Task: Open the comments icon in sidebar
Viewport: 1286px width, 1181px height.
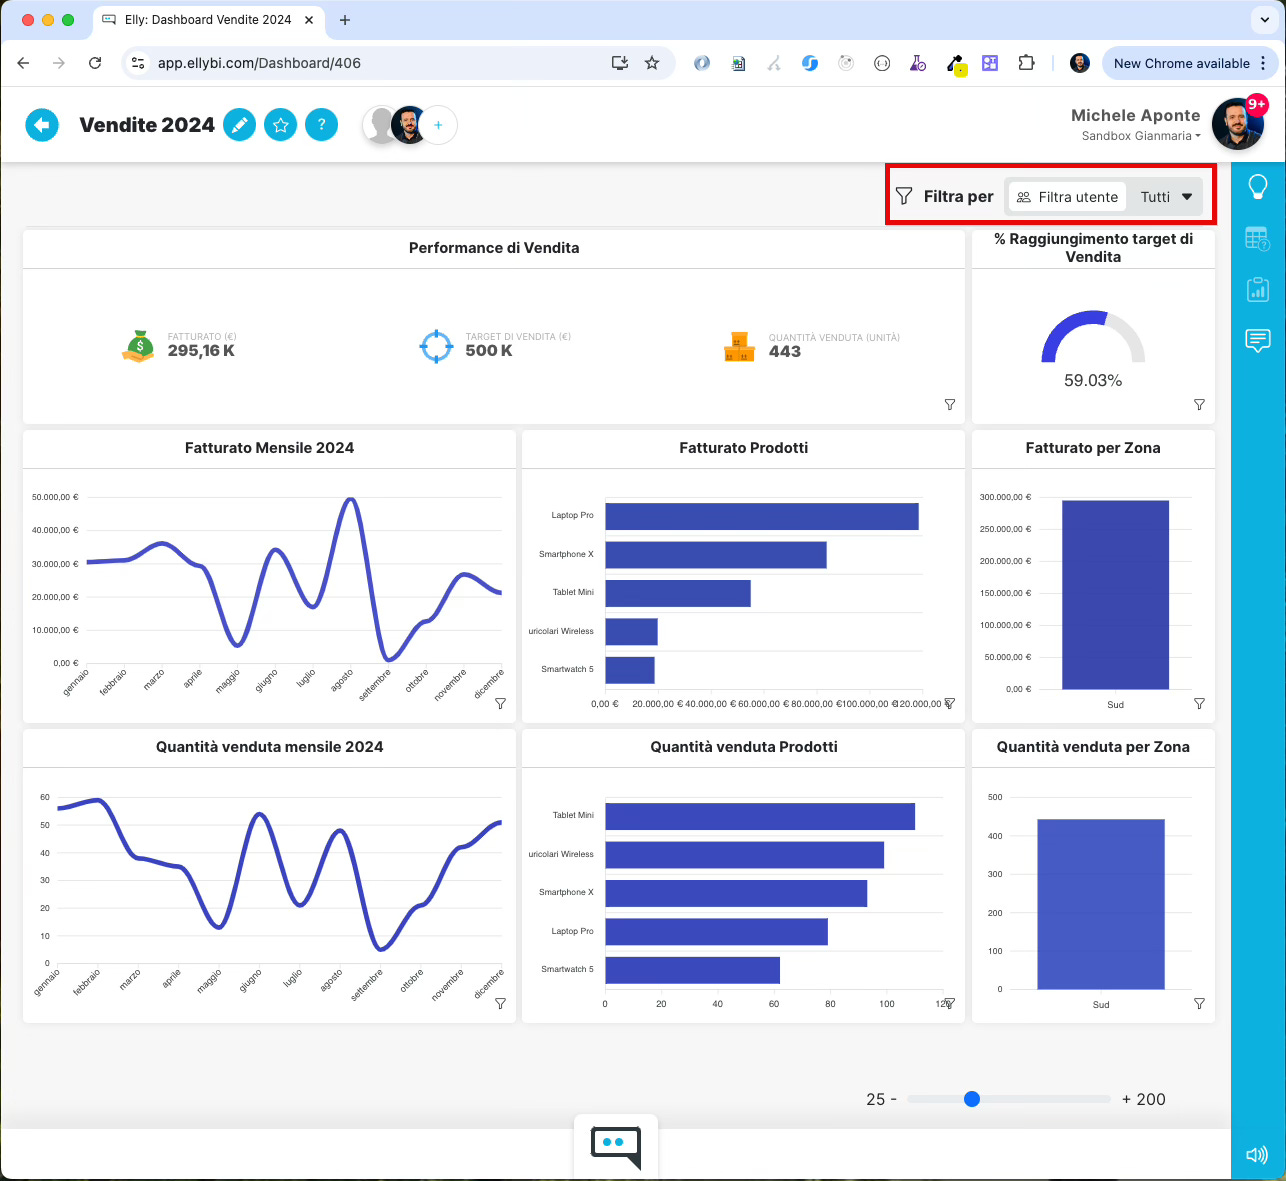Action: pos(1258,340)
